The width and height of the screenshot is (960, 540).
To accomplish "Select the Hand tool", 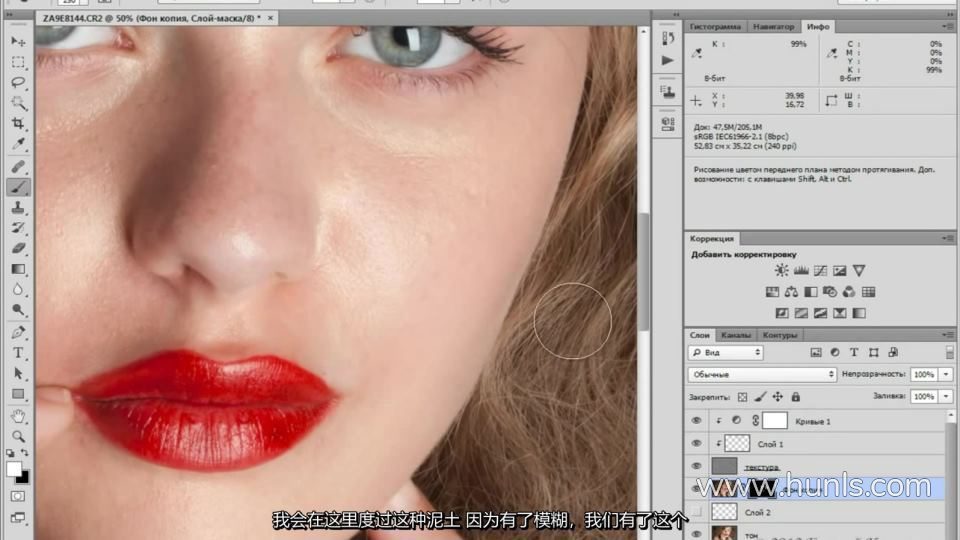I will click(x=18, y=416).
